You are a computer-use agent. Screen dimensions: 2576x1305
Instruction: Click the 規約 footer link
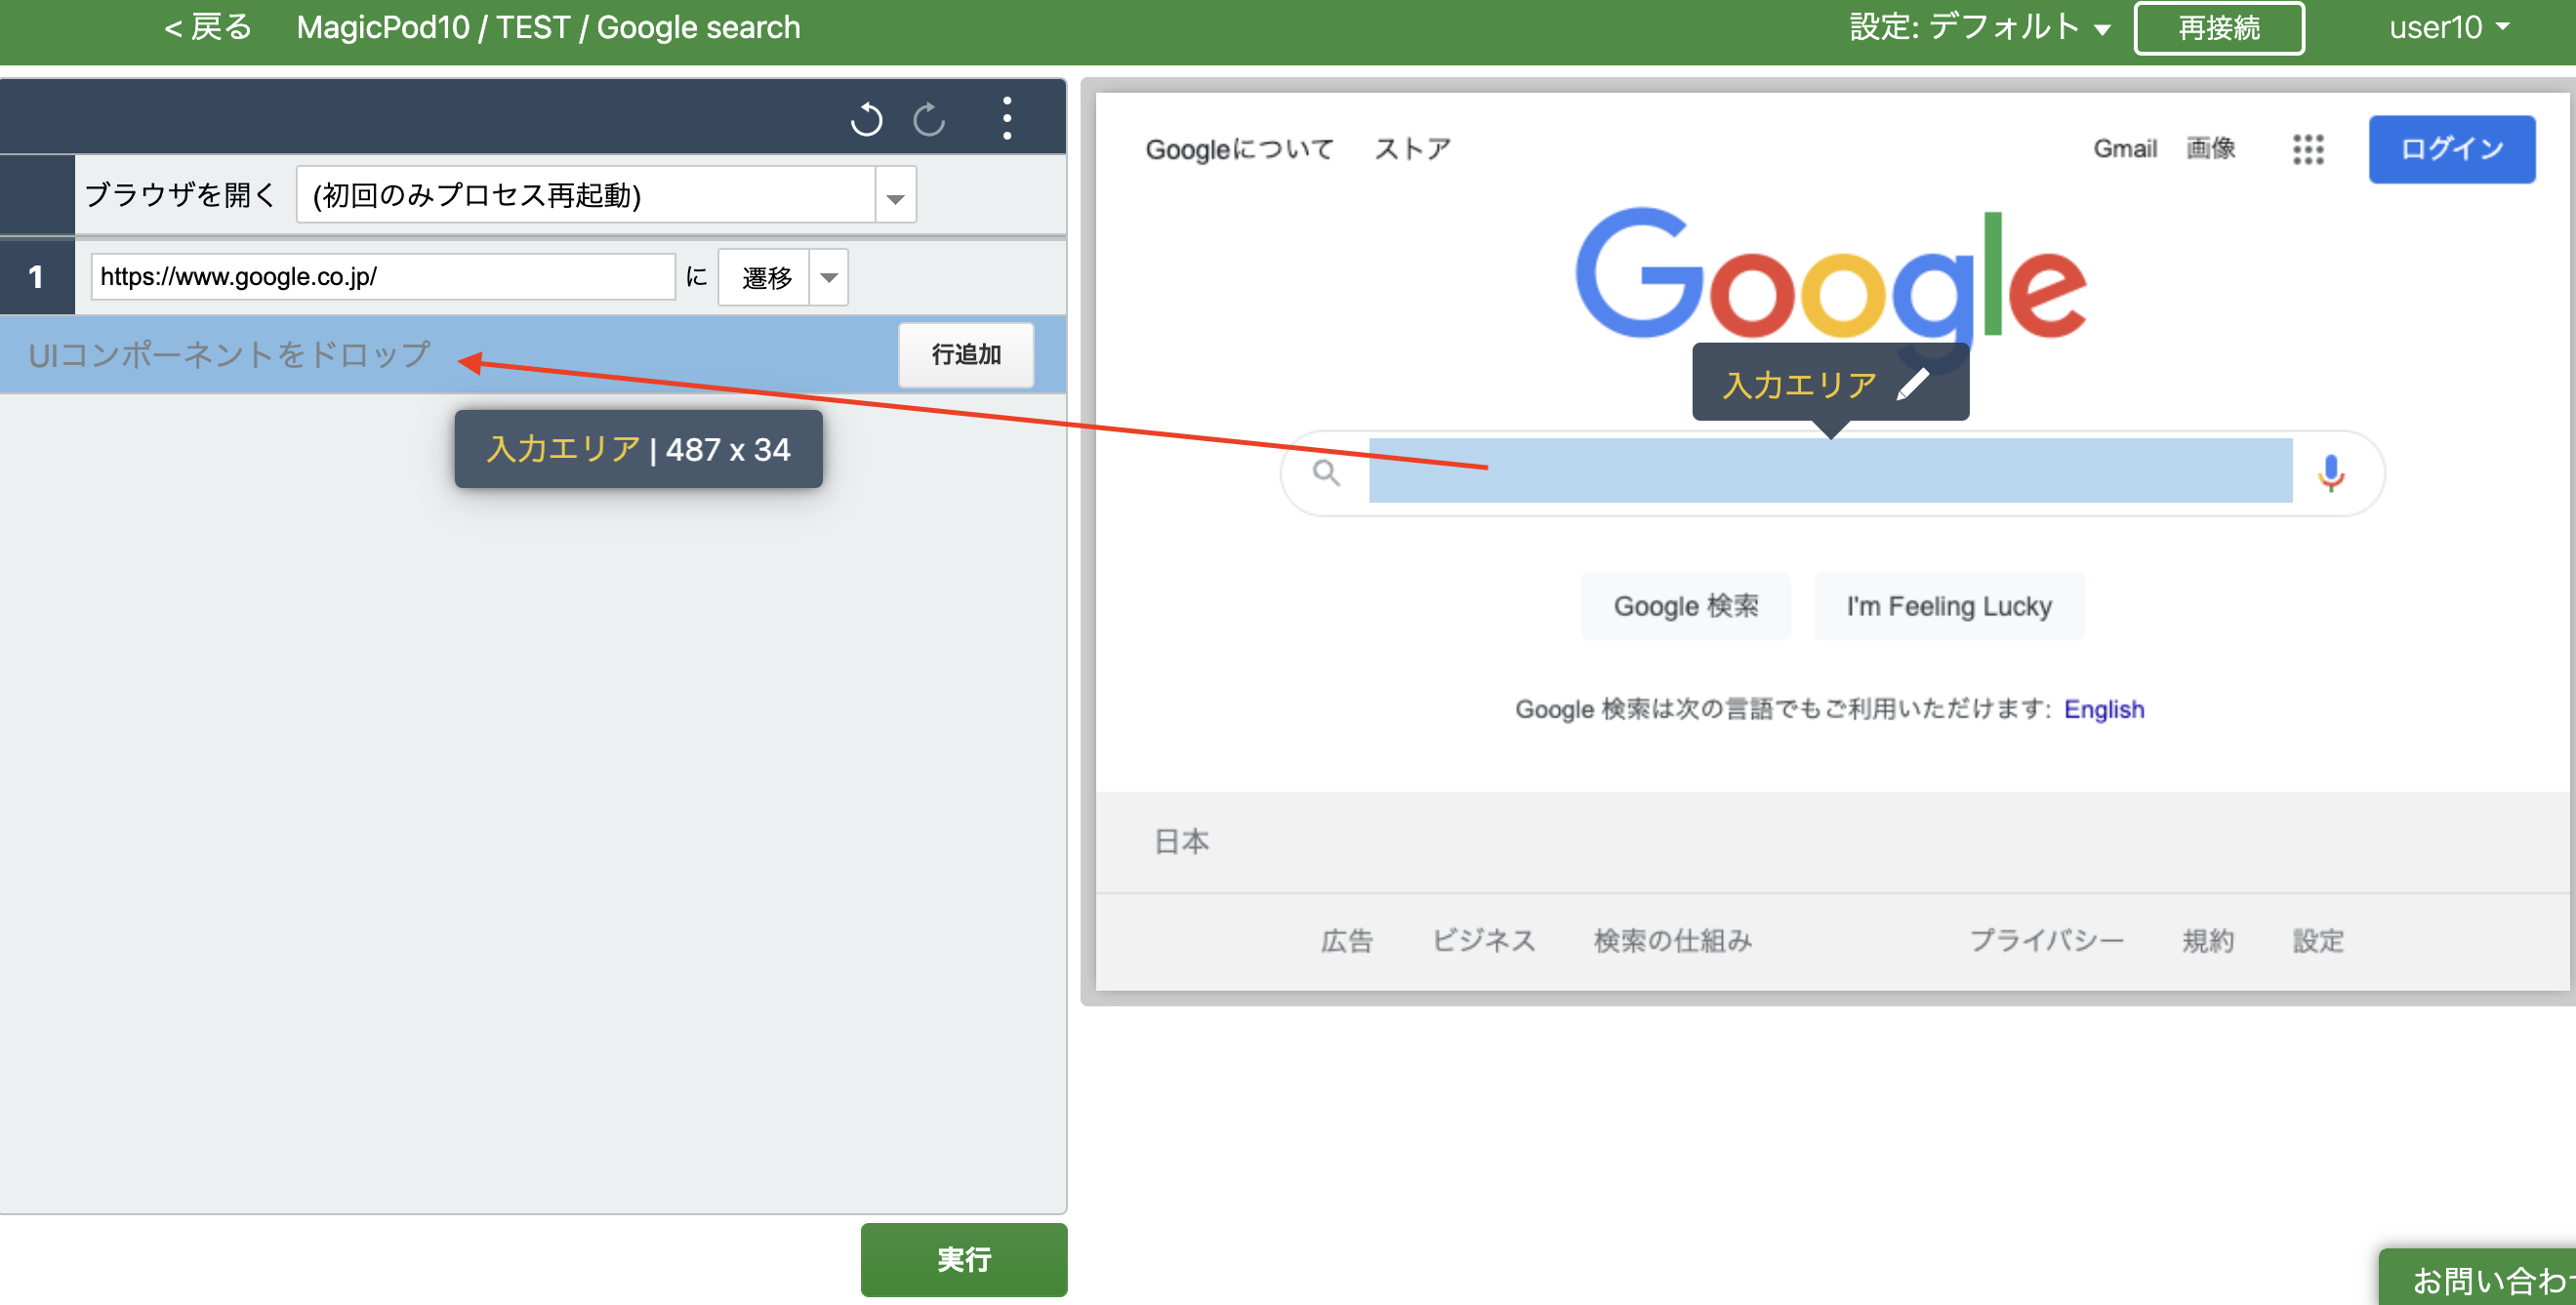[x=2207, y=941]
